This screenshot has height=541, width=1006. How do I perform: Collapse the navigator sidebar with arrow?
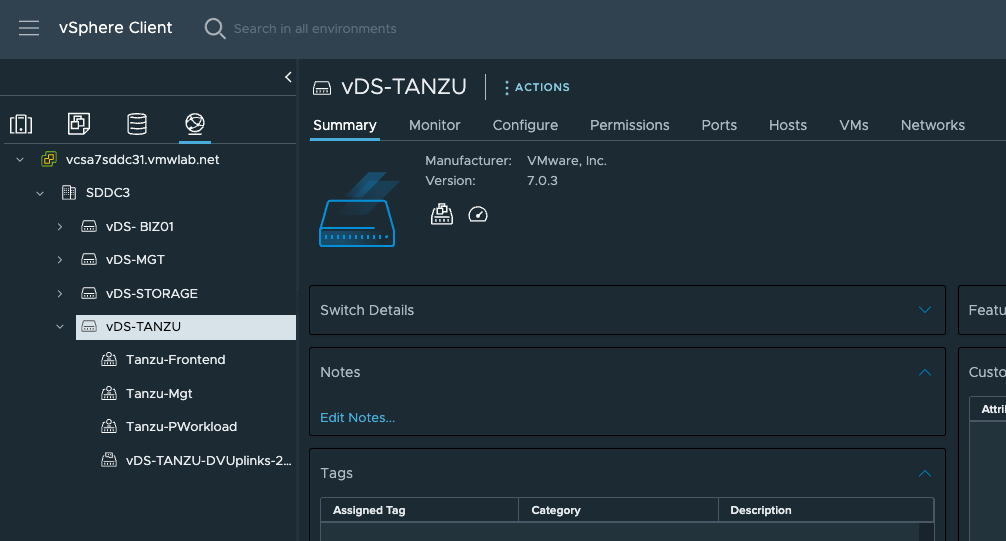288,77
